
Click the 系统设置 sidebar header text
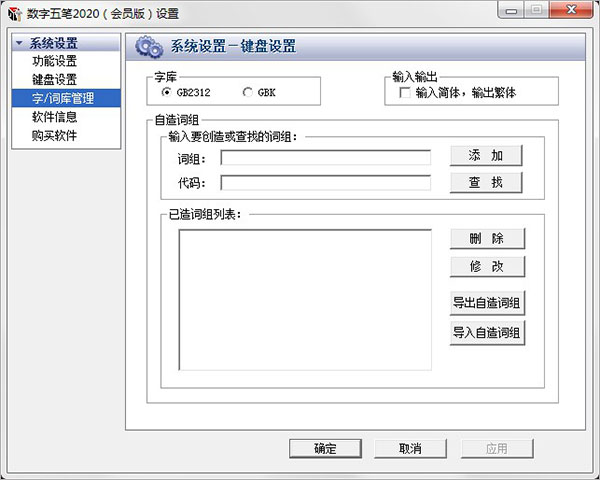(54, 43)
